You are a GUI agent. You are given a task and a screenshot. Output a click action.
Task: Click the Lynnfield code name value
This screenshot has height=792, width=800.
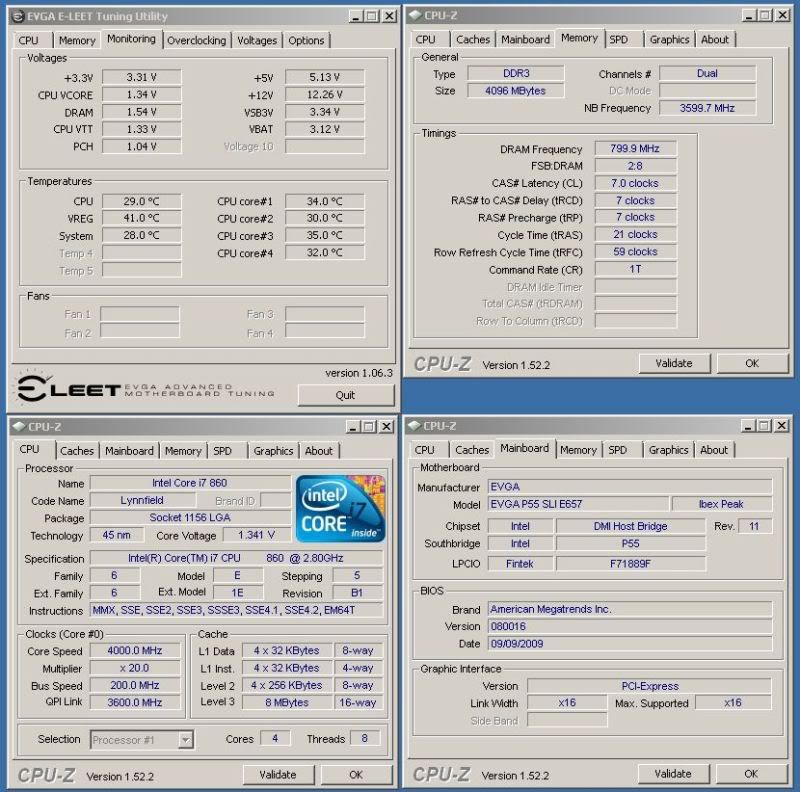[x=142, y=500]
